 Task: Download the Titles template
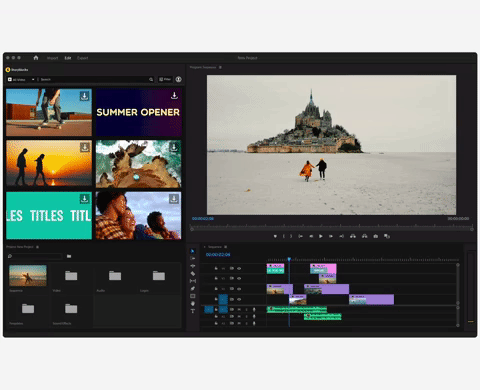[x=84, y=199]
